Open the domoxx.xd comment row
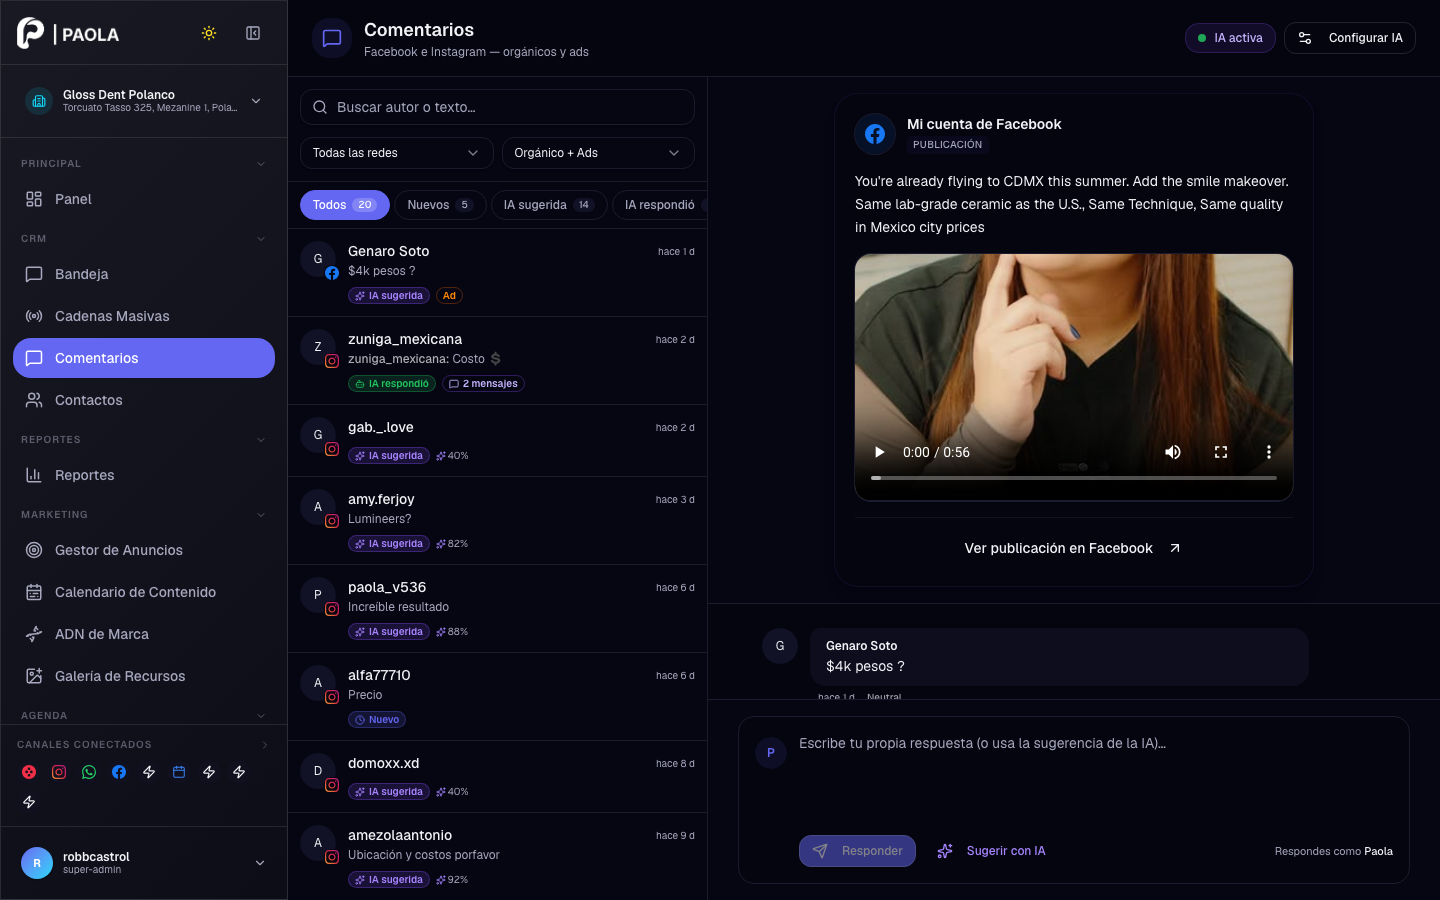Screen dimensions: 1440x900 click(498, 777)
